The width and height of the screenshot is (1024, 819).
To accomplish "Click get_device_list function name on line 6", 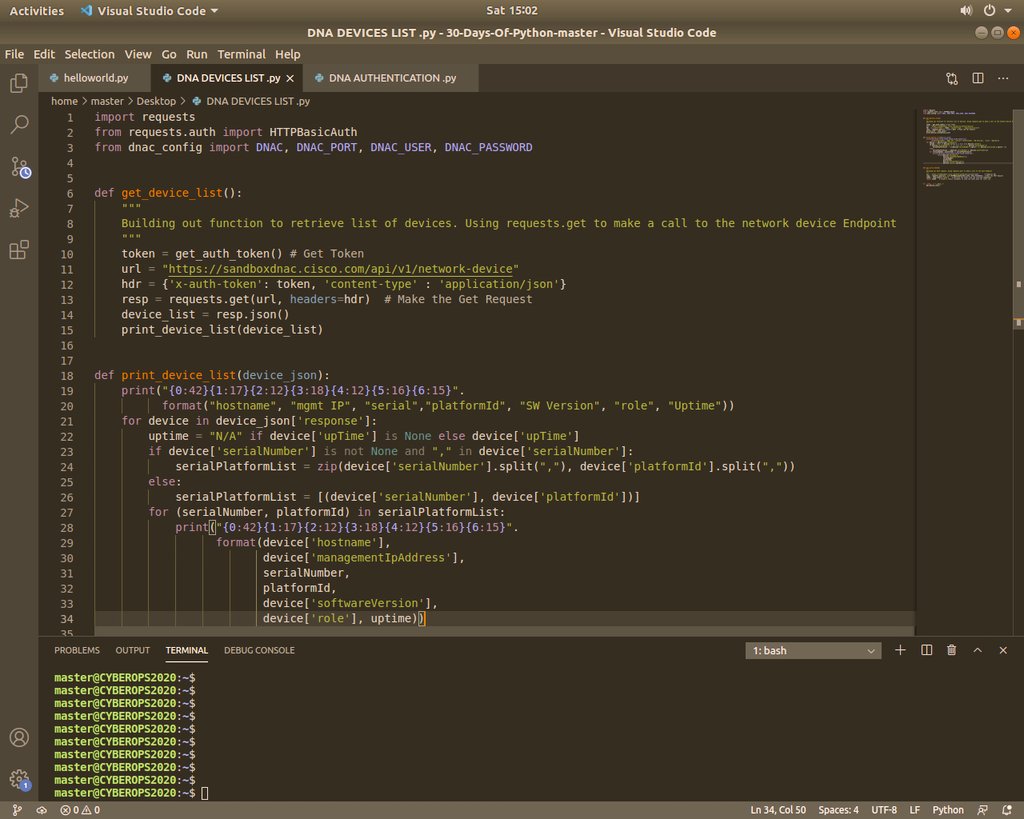I will pos(172,193).
